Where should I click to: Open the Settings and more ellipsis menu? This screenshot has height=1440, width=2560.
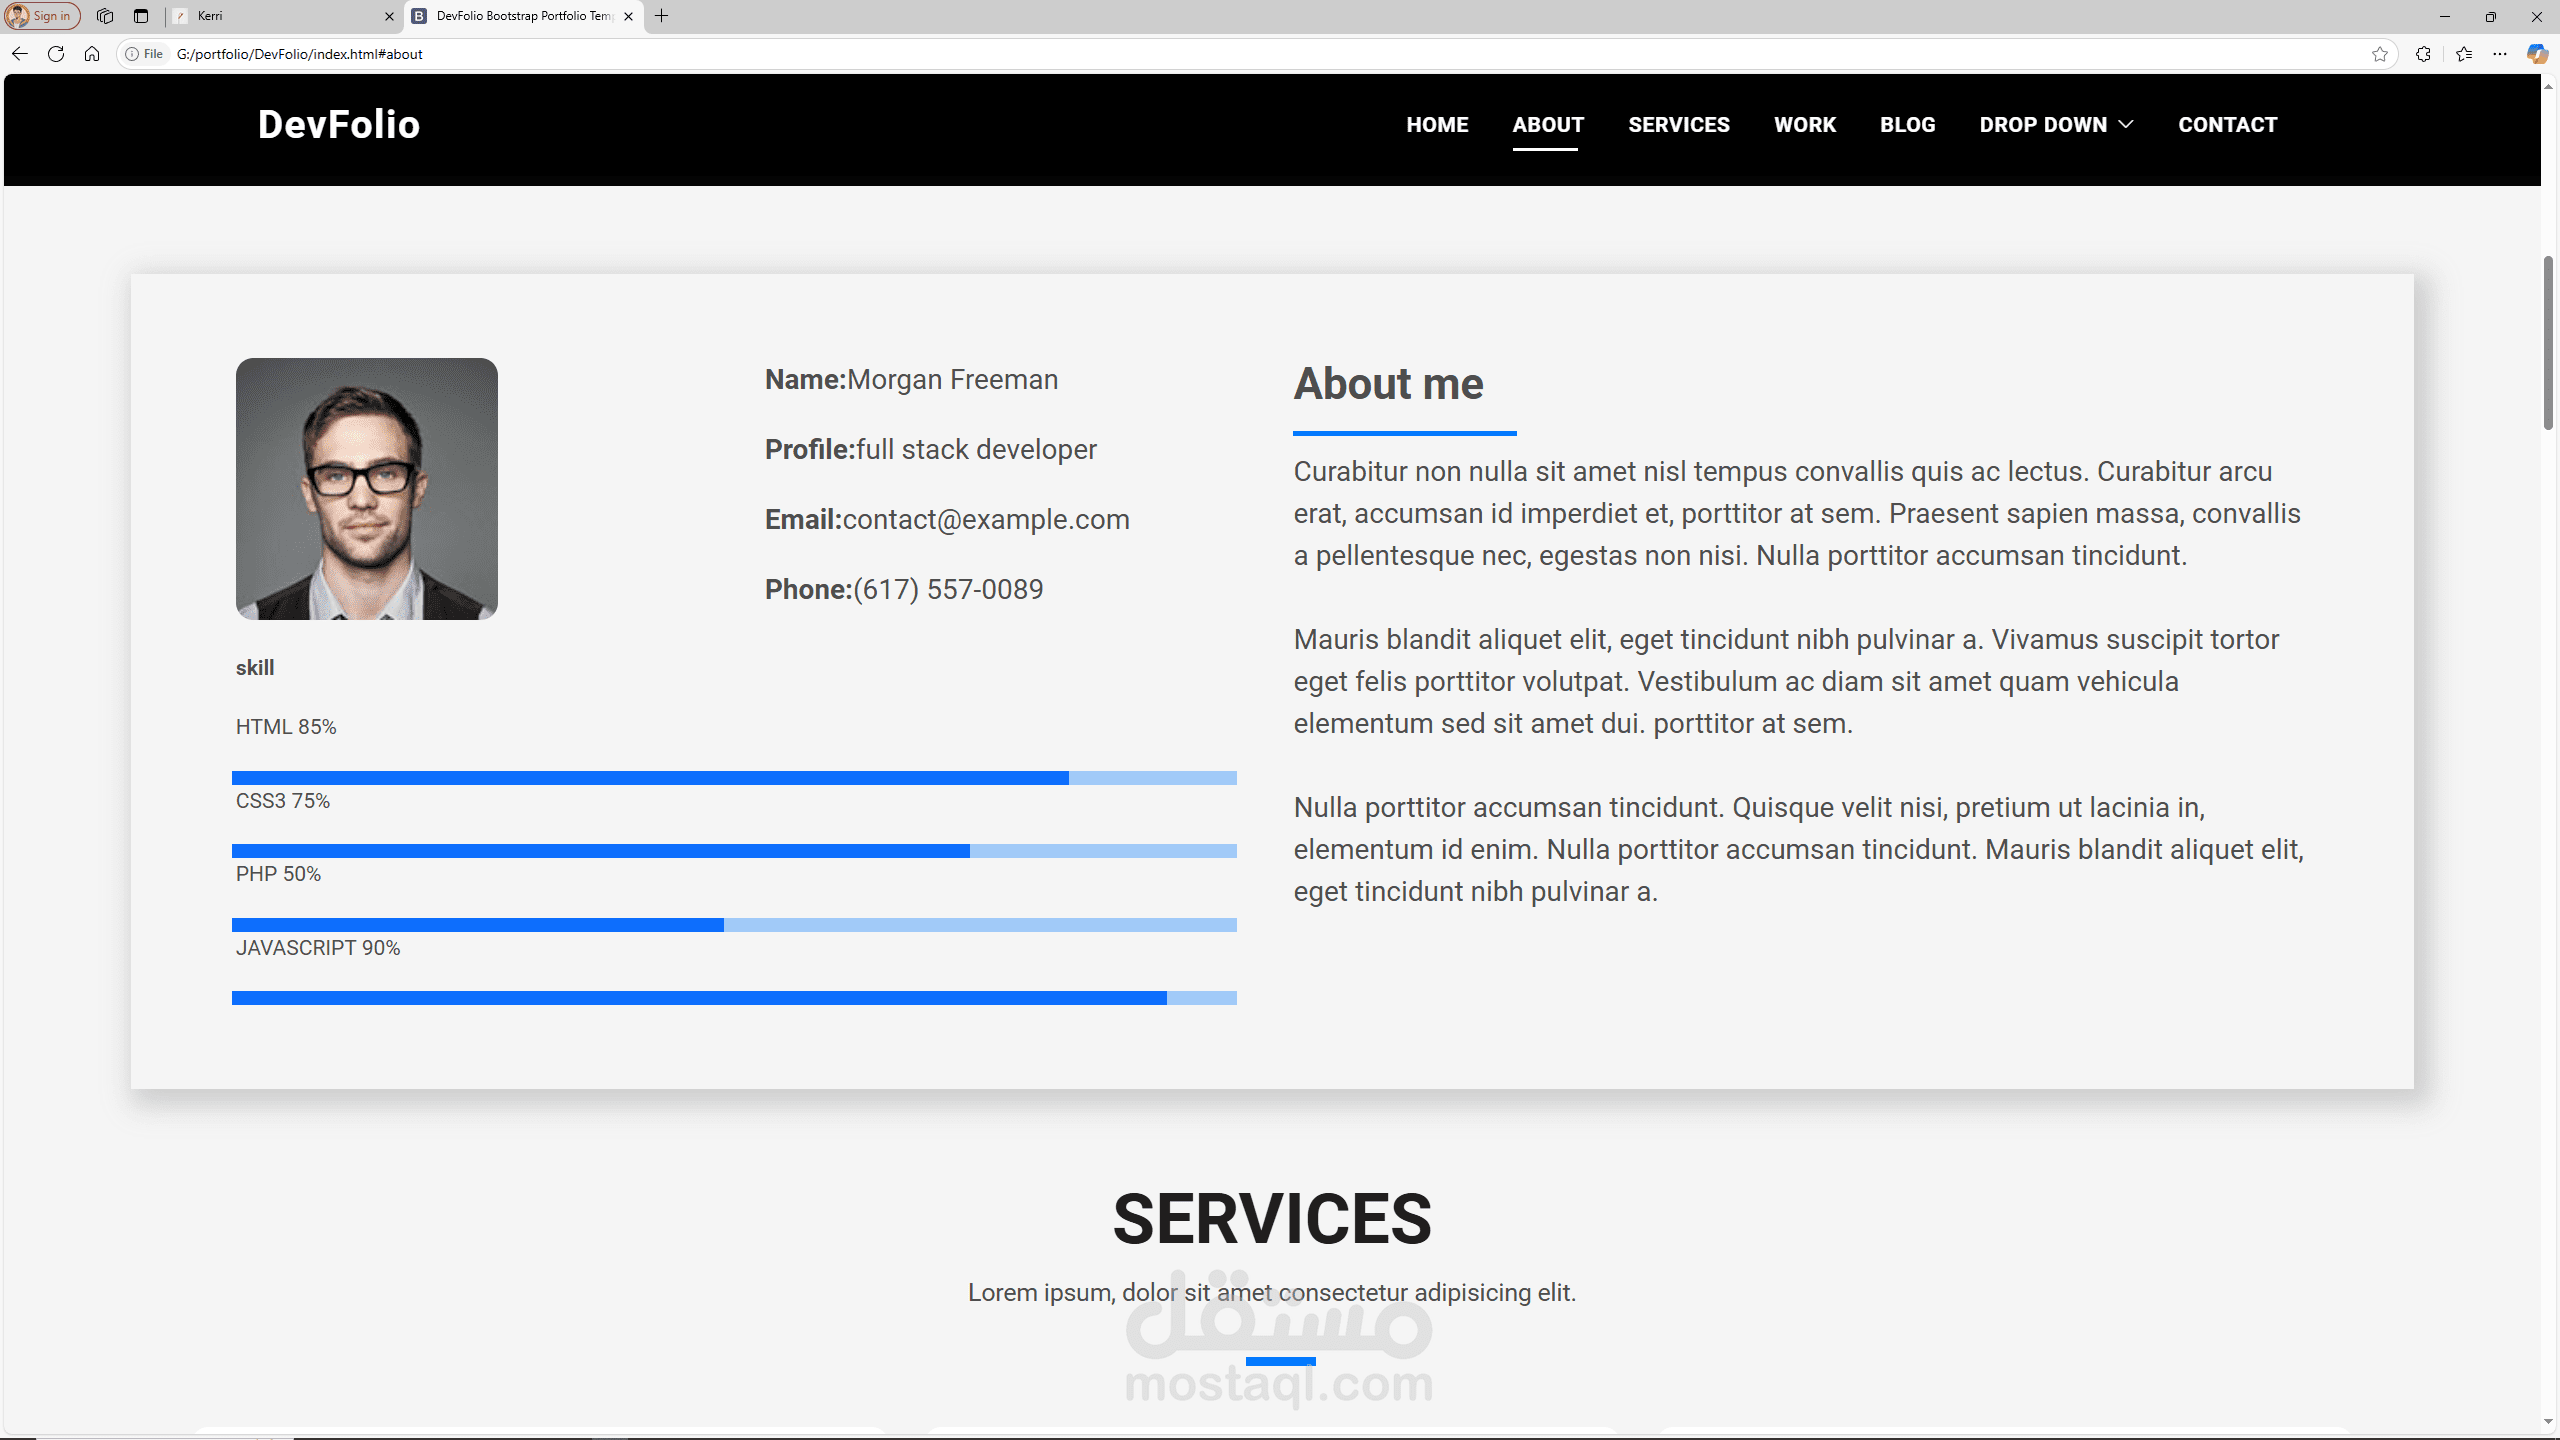click(2500, 54)
